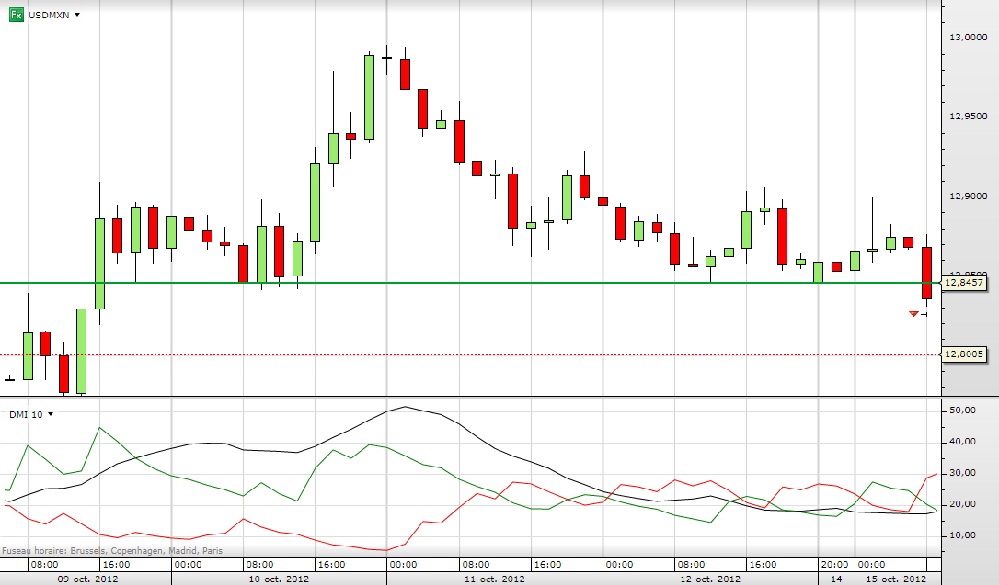The image size is (999, 585).
Task: Click the red triangle marker below last candle
Action: [x=913, y=314]
